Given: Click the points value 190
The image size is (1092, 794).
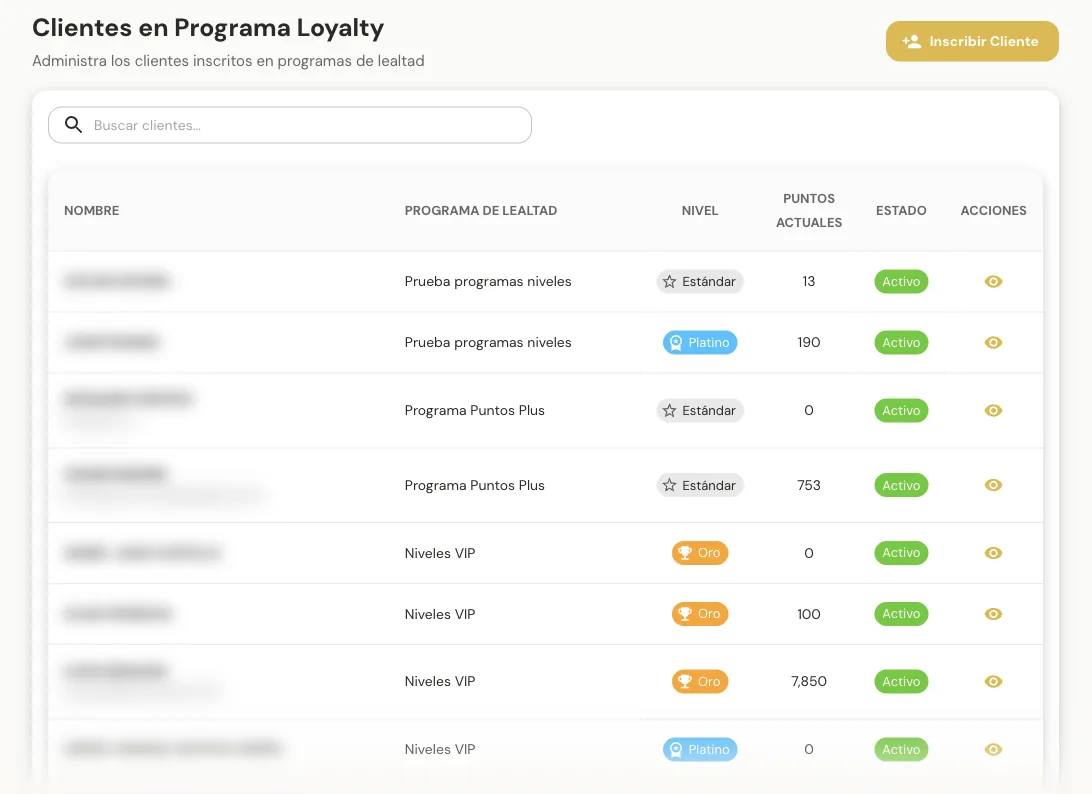Looking at the screenshot, I should click(x=809, y=343).
